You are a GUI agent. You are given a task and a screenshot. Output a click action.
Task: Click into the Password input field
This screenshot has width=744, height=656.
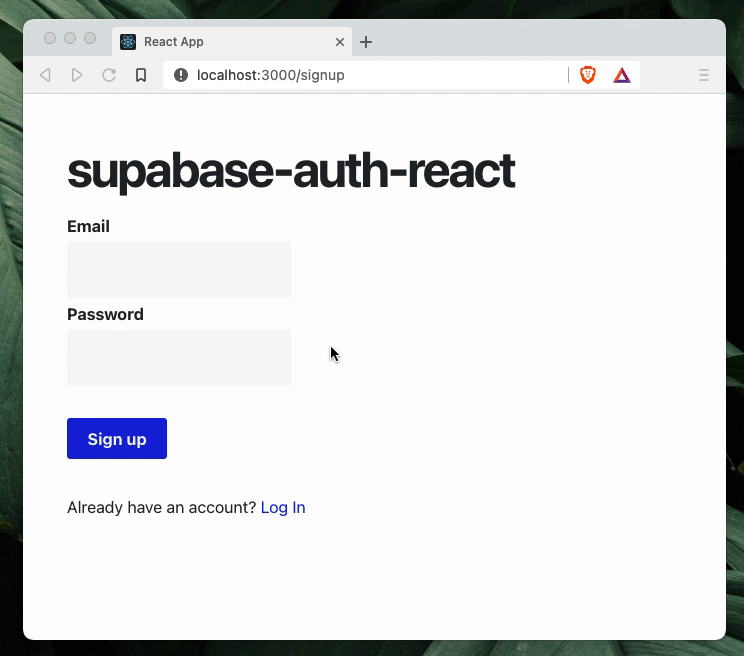point(179,358)
